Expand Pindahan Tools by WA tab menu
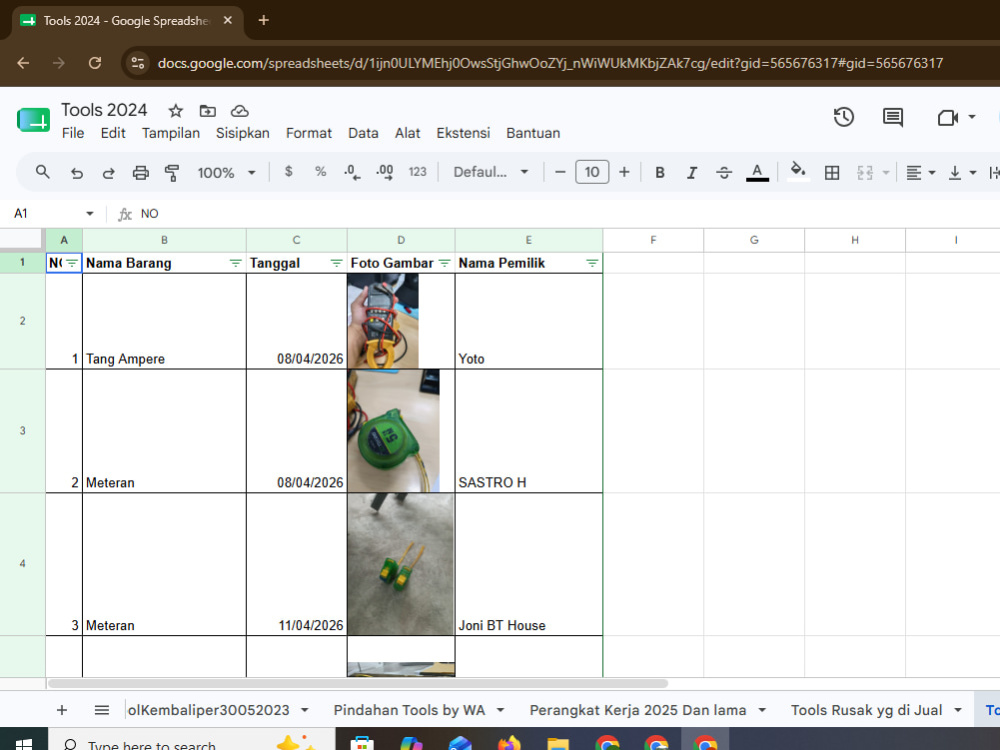 pos(500,710)
